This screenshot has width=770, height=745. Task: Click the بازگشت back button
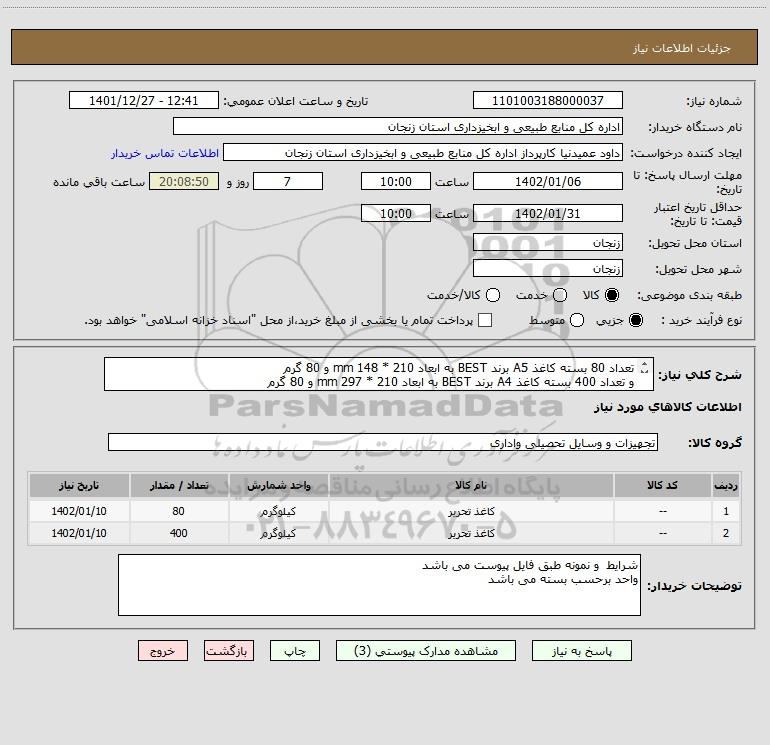pos(229,651)
